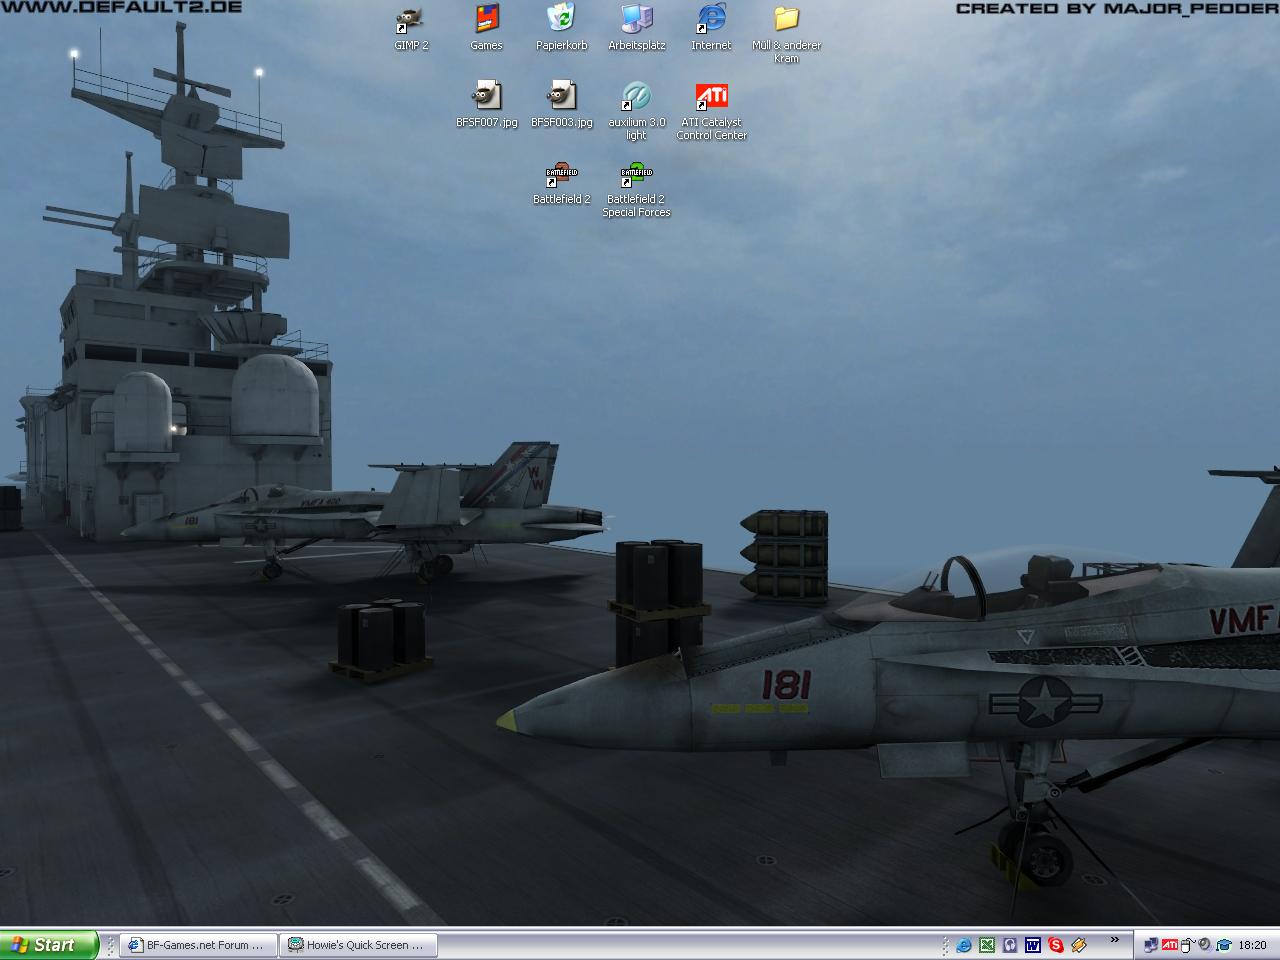Viewport: 1280px width, 960px height.
Task: Open the Müll & anderer Kram folder
Action: 786,20
